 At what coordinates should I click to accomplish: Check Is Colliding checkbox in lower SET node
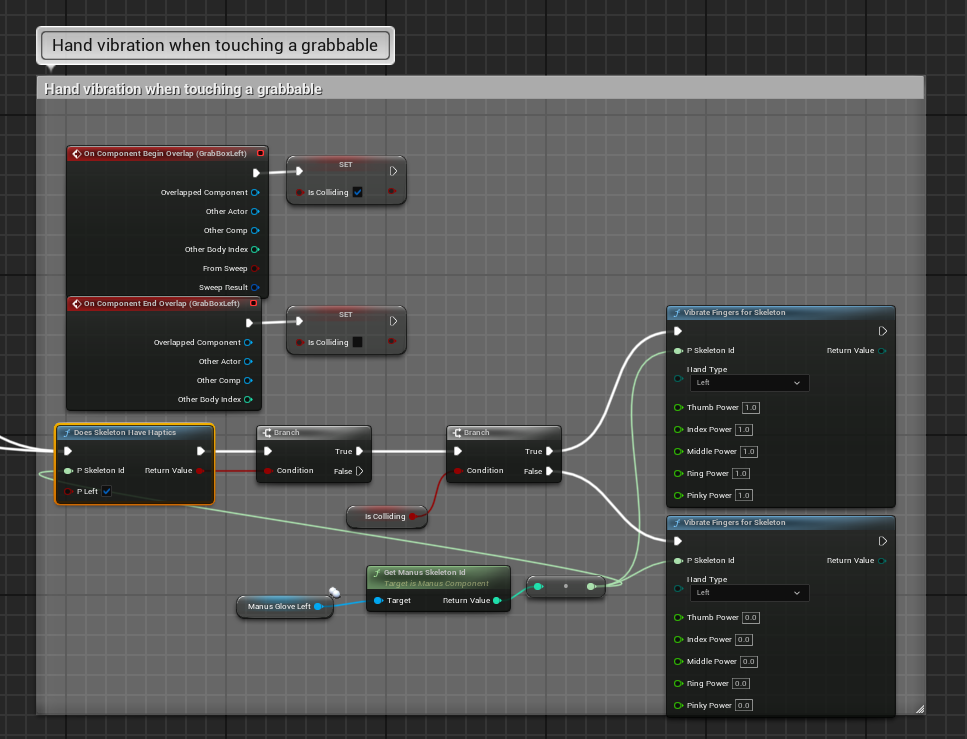pyautogui.click(x=358, y=342)
